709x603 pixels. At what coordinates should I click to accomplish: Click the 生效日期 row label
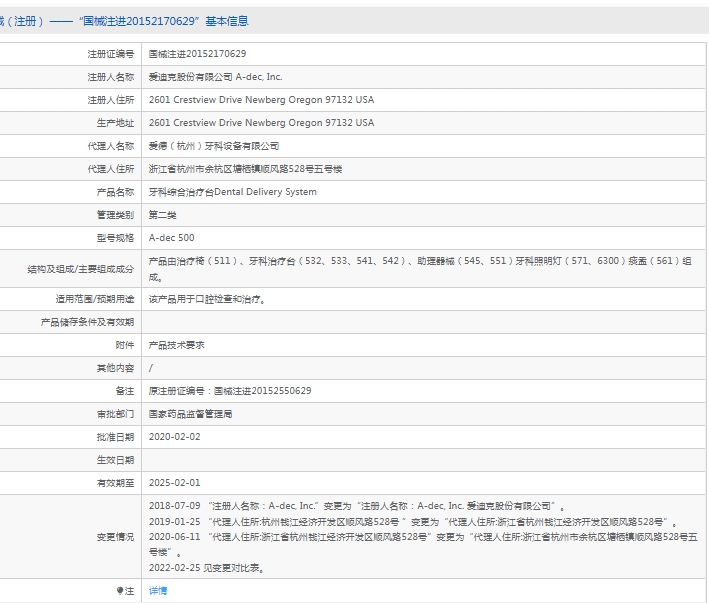[x=115, y=460]
